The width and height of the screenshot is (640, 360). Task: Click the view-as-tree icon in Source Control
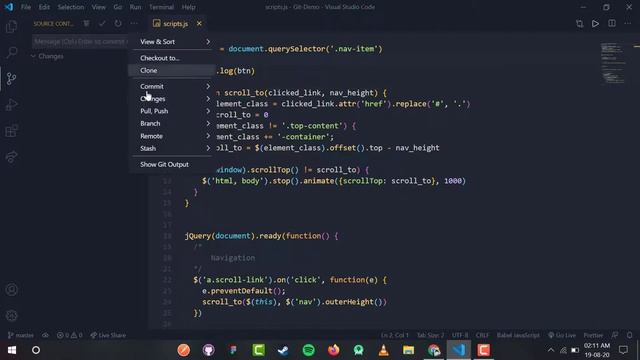pyautogui.click(x=87, y=24)
